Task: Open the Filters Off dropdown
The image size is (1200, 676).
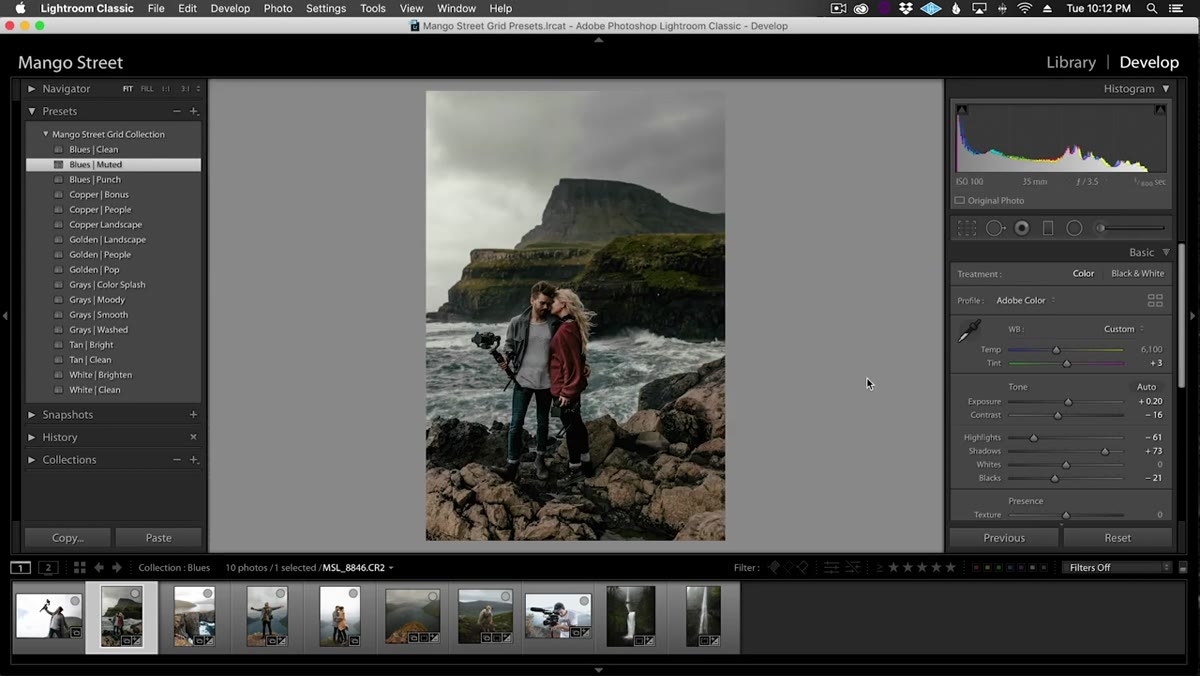Action: [x=1116, y=567]
